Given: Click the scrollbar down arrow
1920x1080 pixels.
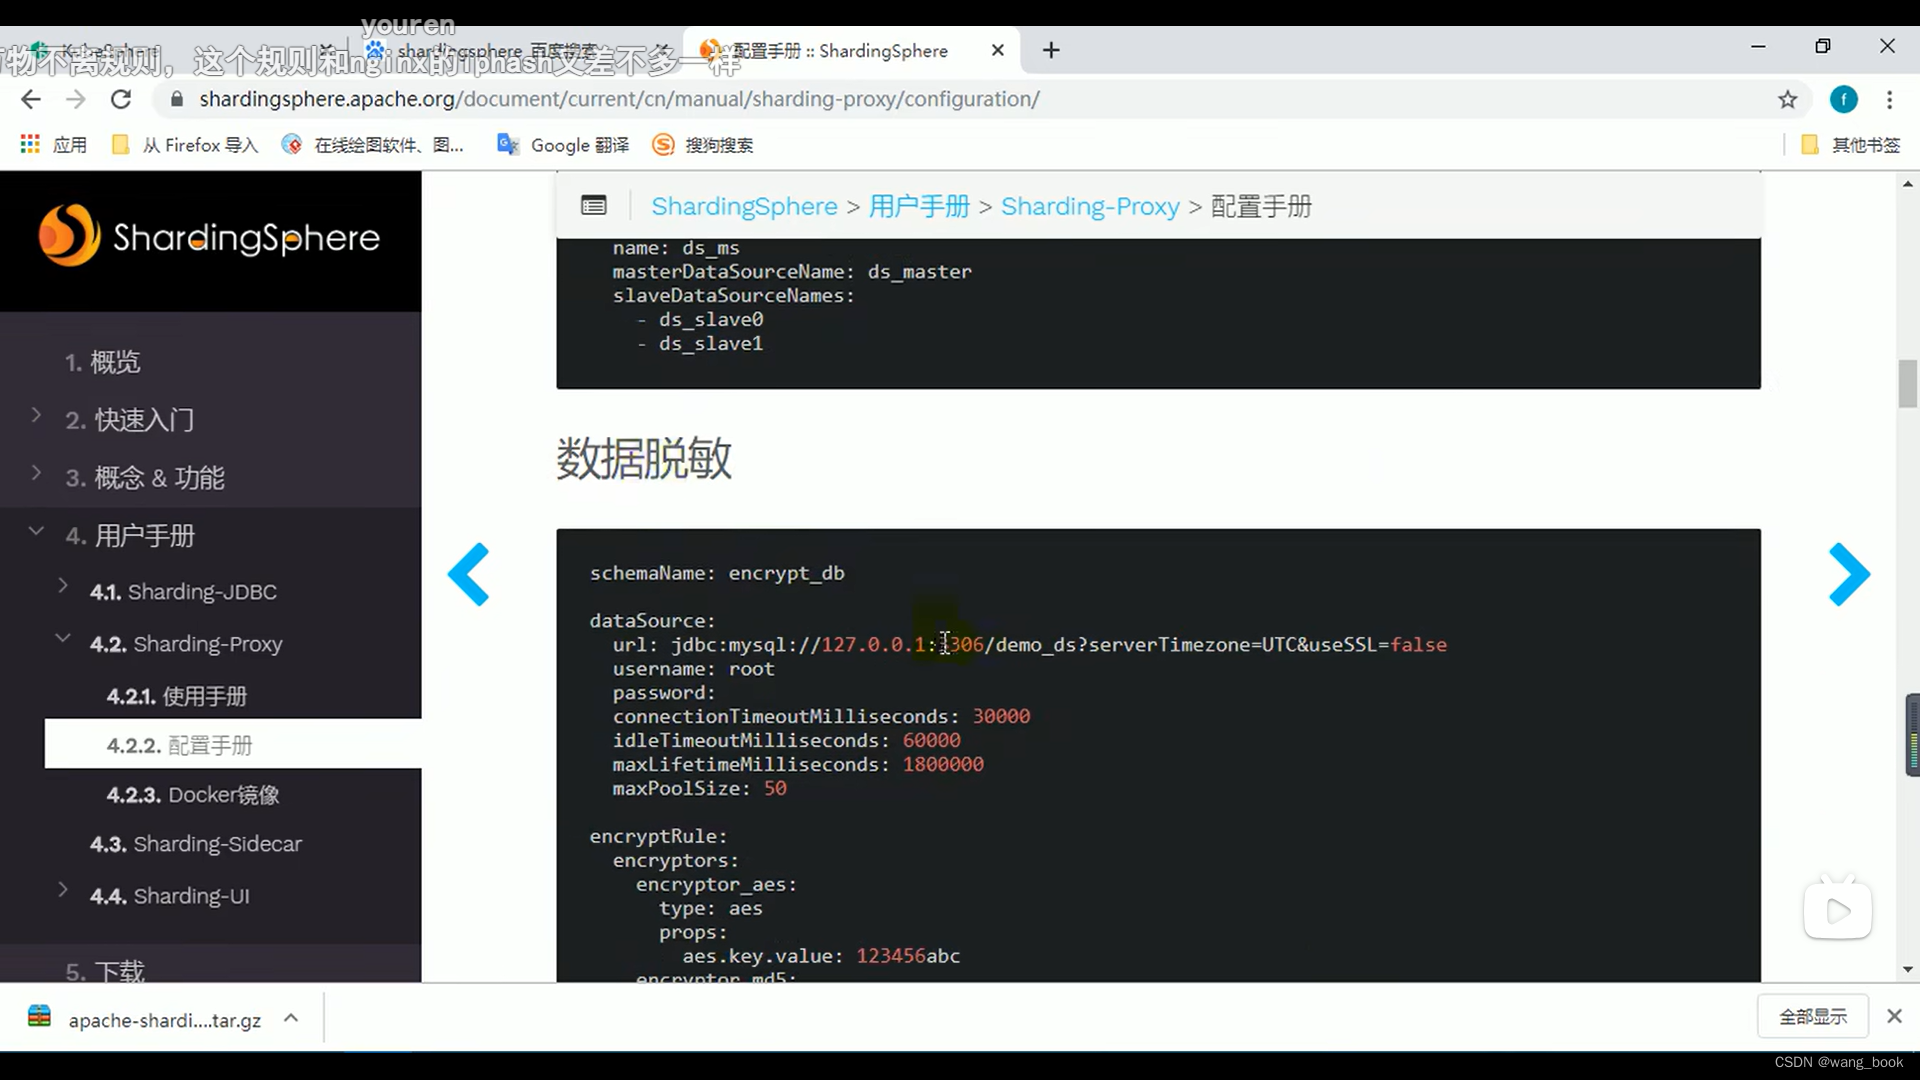Looking at the screenshot, I should tap(1908, 969).
